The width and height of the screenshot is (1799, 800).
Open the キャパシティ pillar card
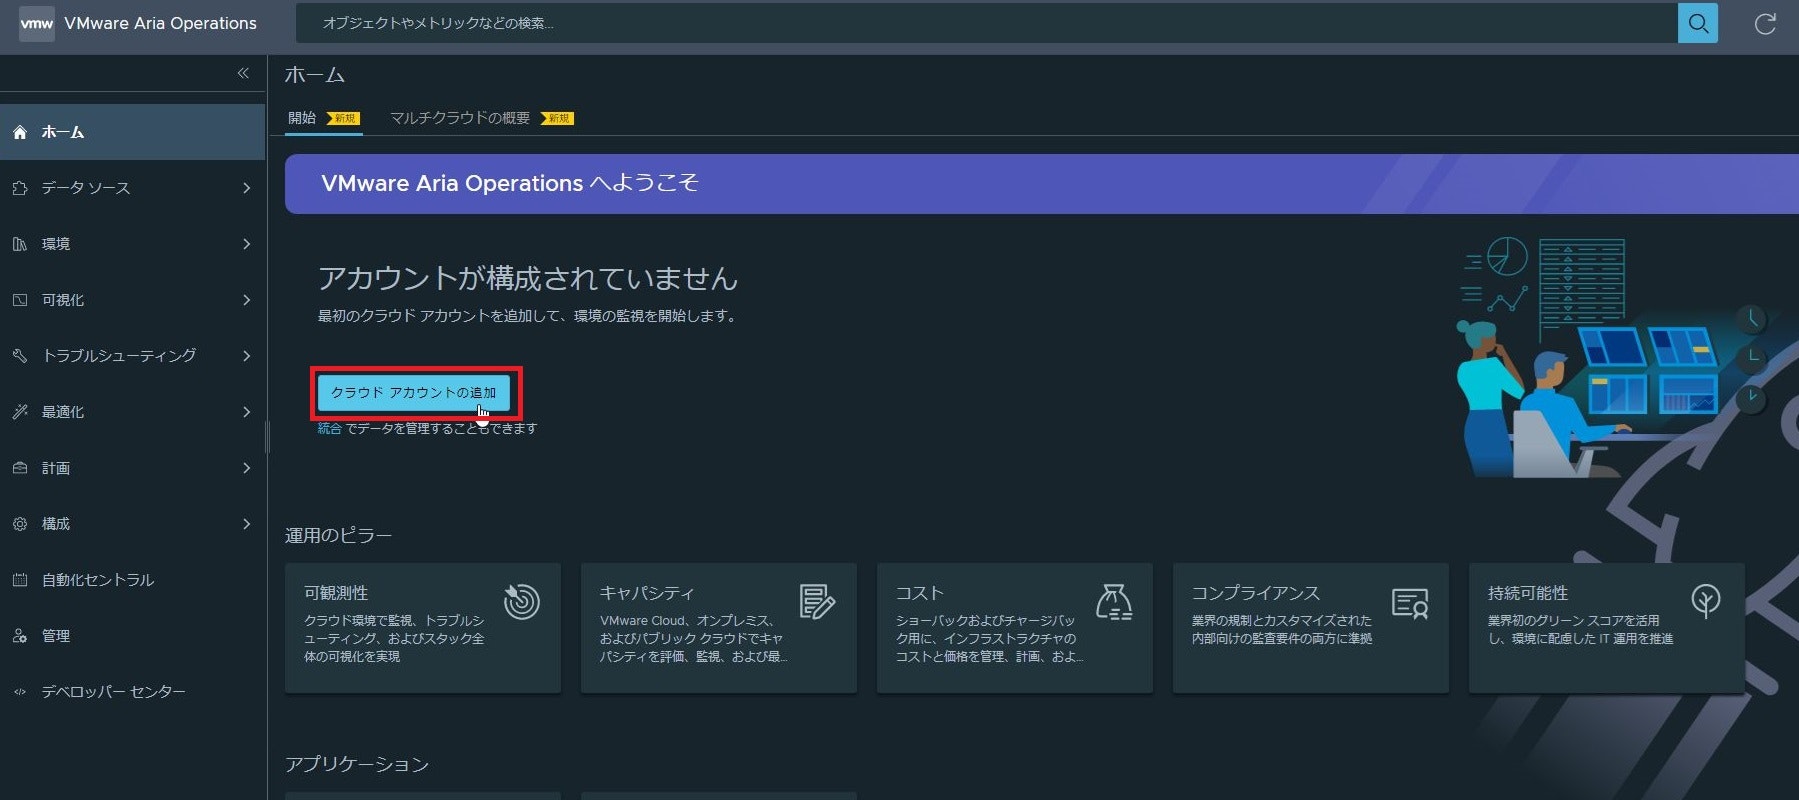coord(719,628)
